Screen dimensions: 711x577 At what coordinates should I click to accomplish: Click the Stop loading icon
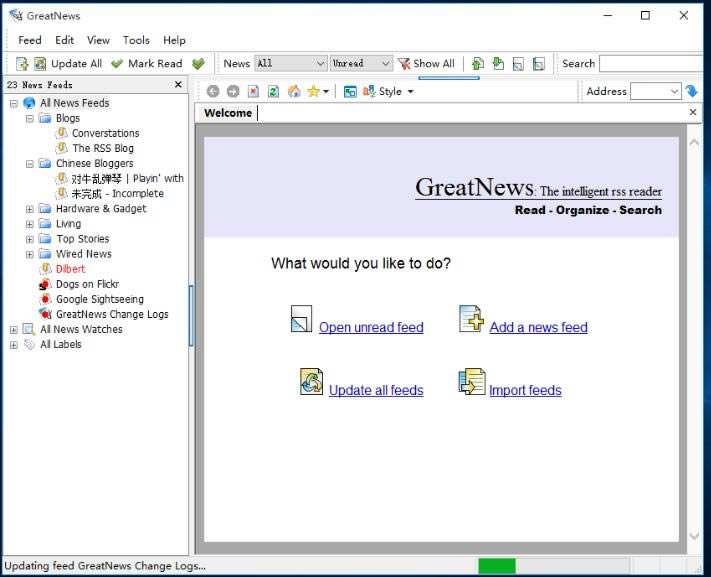253,92
